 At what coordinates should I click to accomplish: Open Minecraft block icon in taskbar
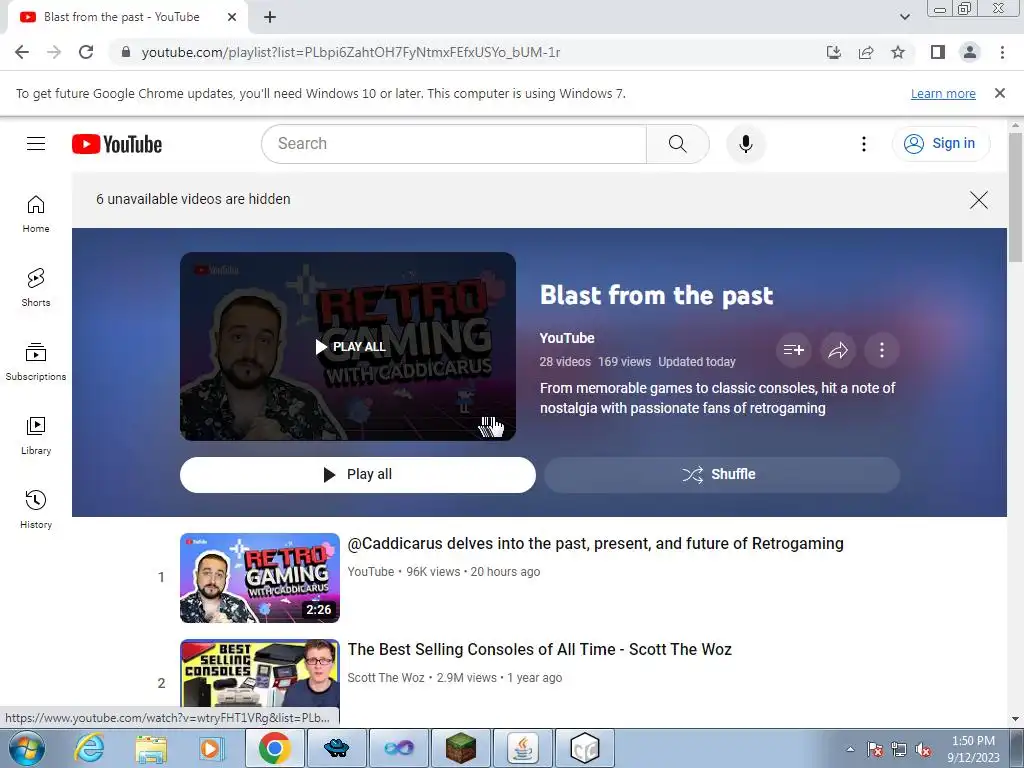pos(460,748)
